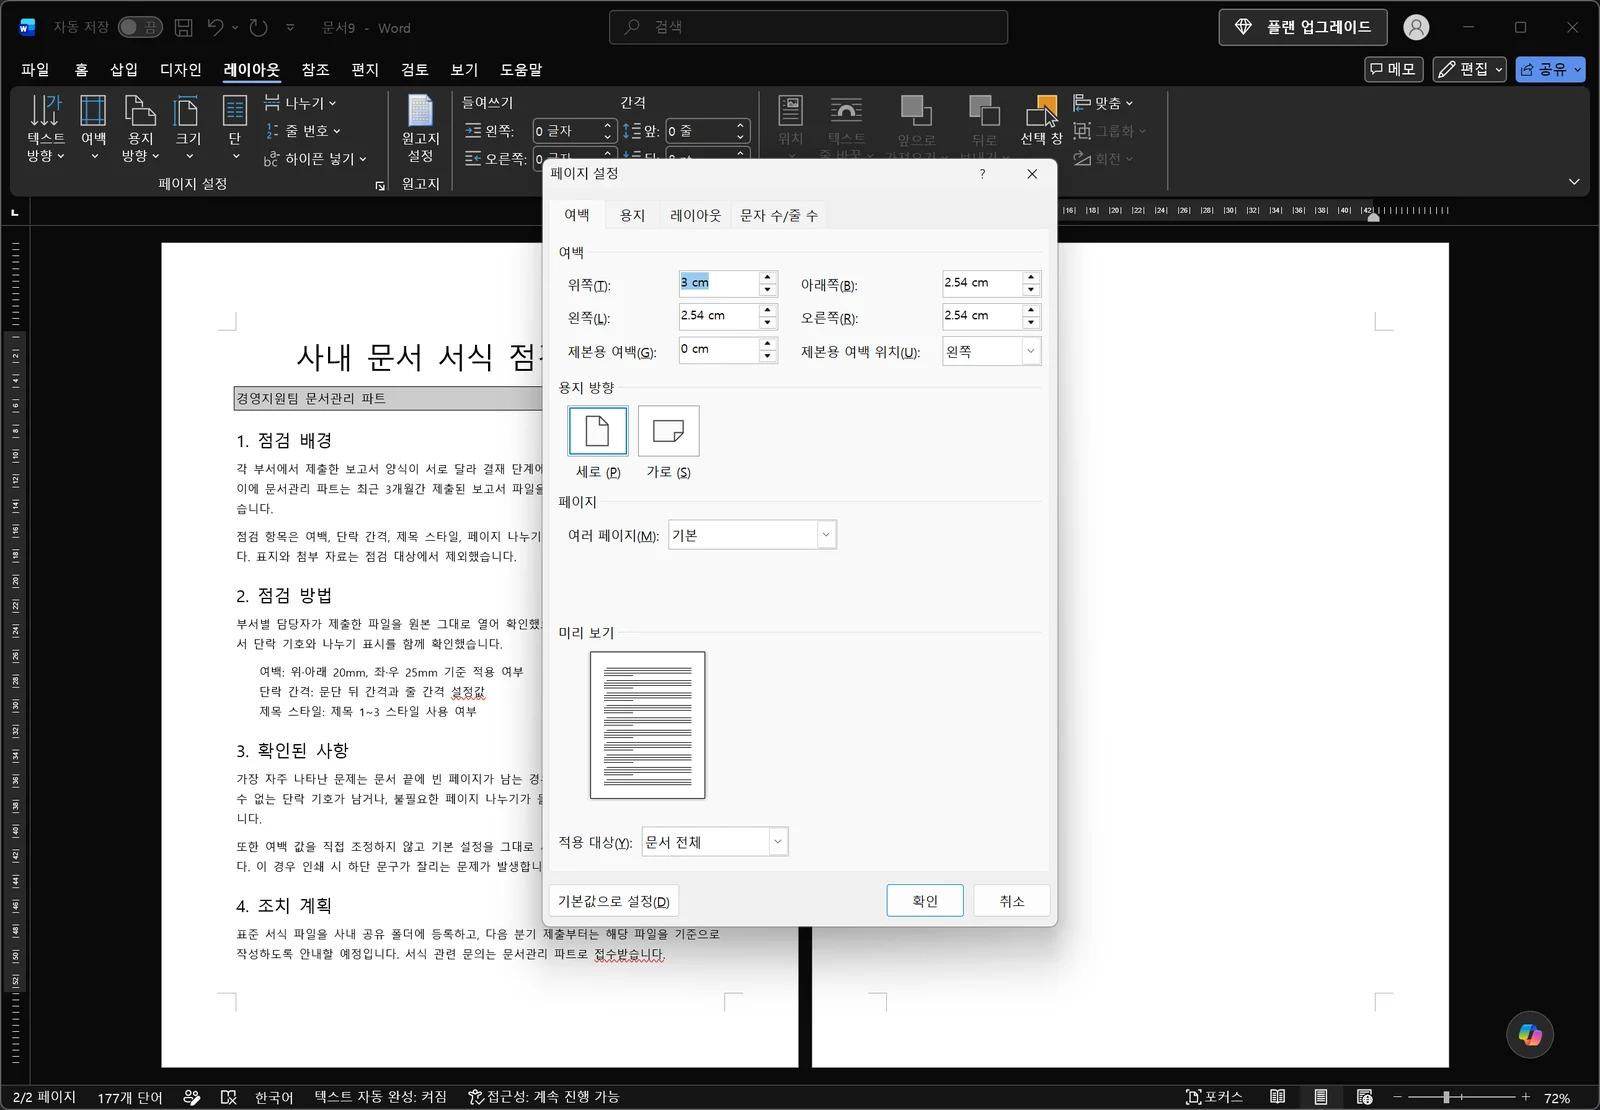The image size is (1600, 1110).
Task: Click the right margin (오른쪽) input field
Action: (982, 316)
